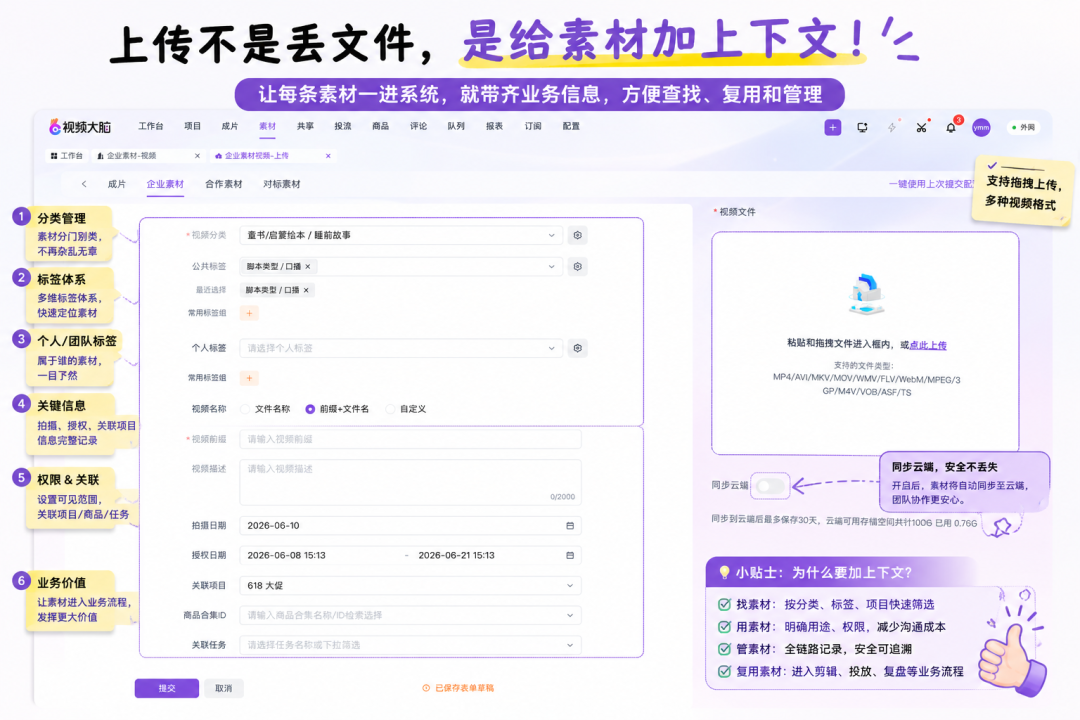Screen dimensions: 1080x720
Task: Click the purple plus create button
Action: (832, 127)
